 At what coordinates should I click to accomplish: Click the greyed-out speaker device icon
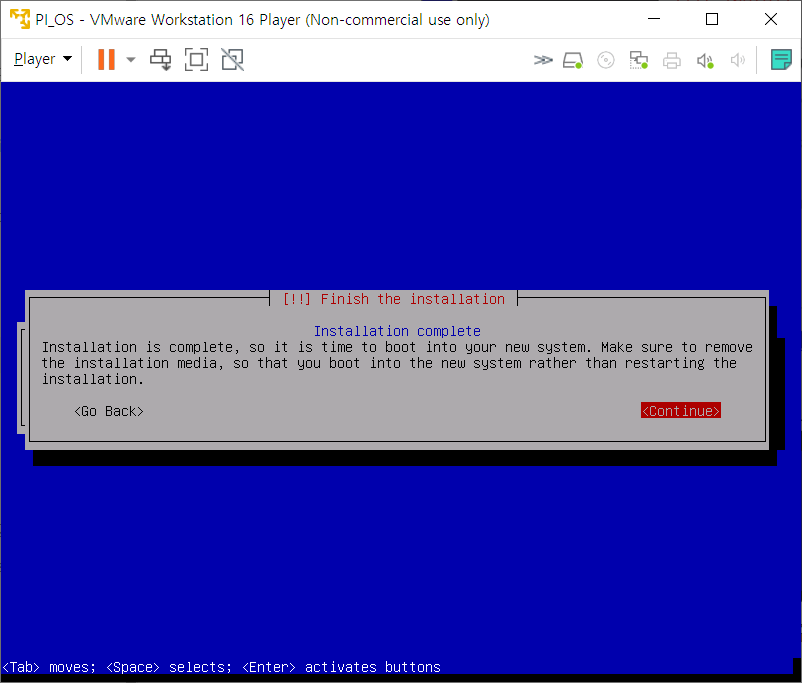click(738, 60)
